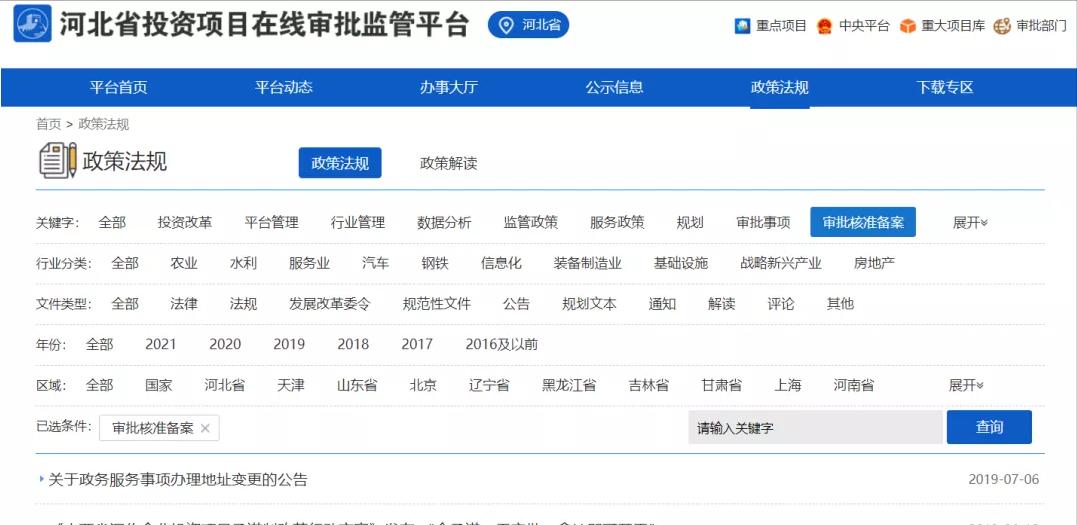The width and height of the screenshot is (1077, 525).
Task: Filter by file type 规范性文件
Action: pyautogui.click(x=437, y=304)
